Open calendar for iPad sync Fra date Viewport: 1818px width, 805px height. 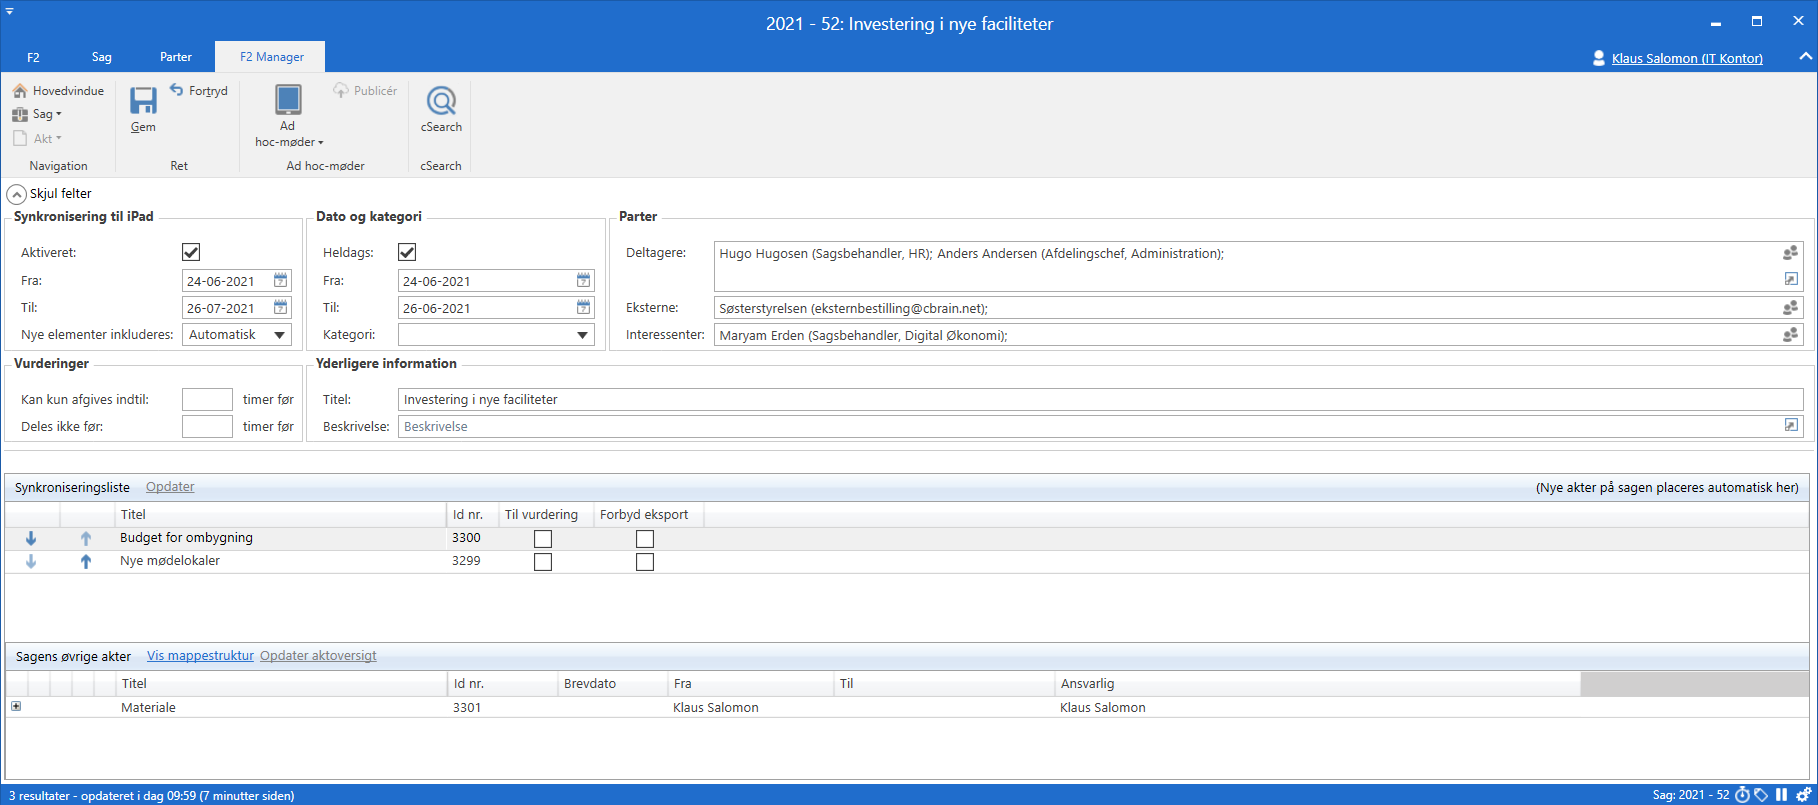pos(281,280)
